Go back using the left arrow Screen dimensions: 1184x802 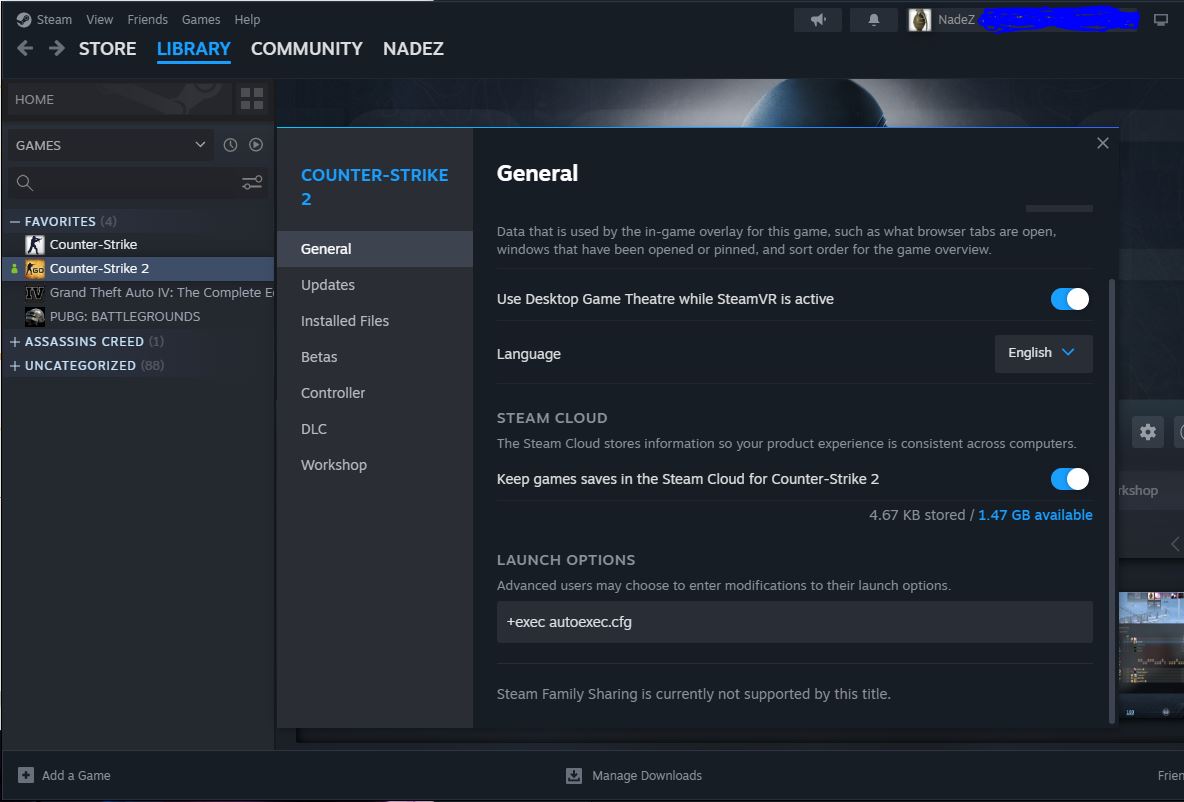click(x=25, y=48)
